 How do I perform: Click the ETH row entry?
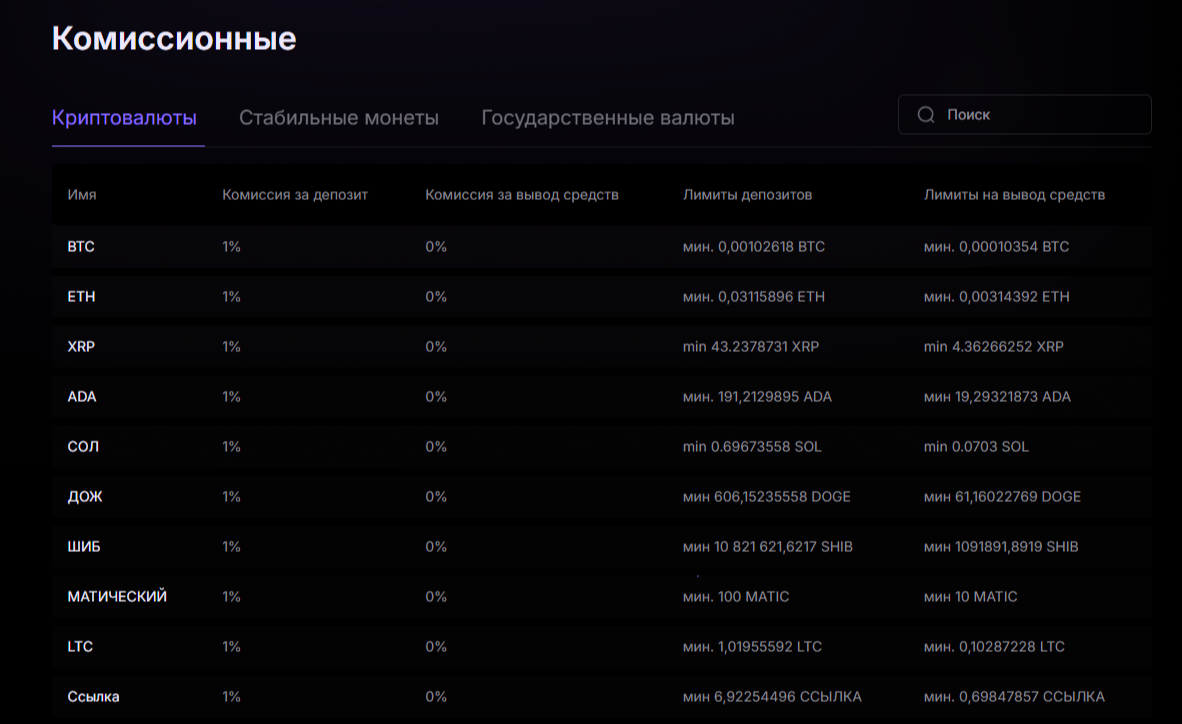[80, 296]
